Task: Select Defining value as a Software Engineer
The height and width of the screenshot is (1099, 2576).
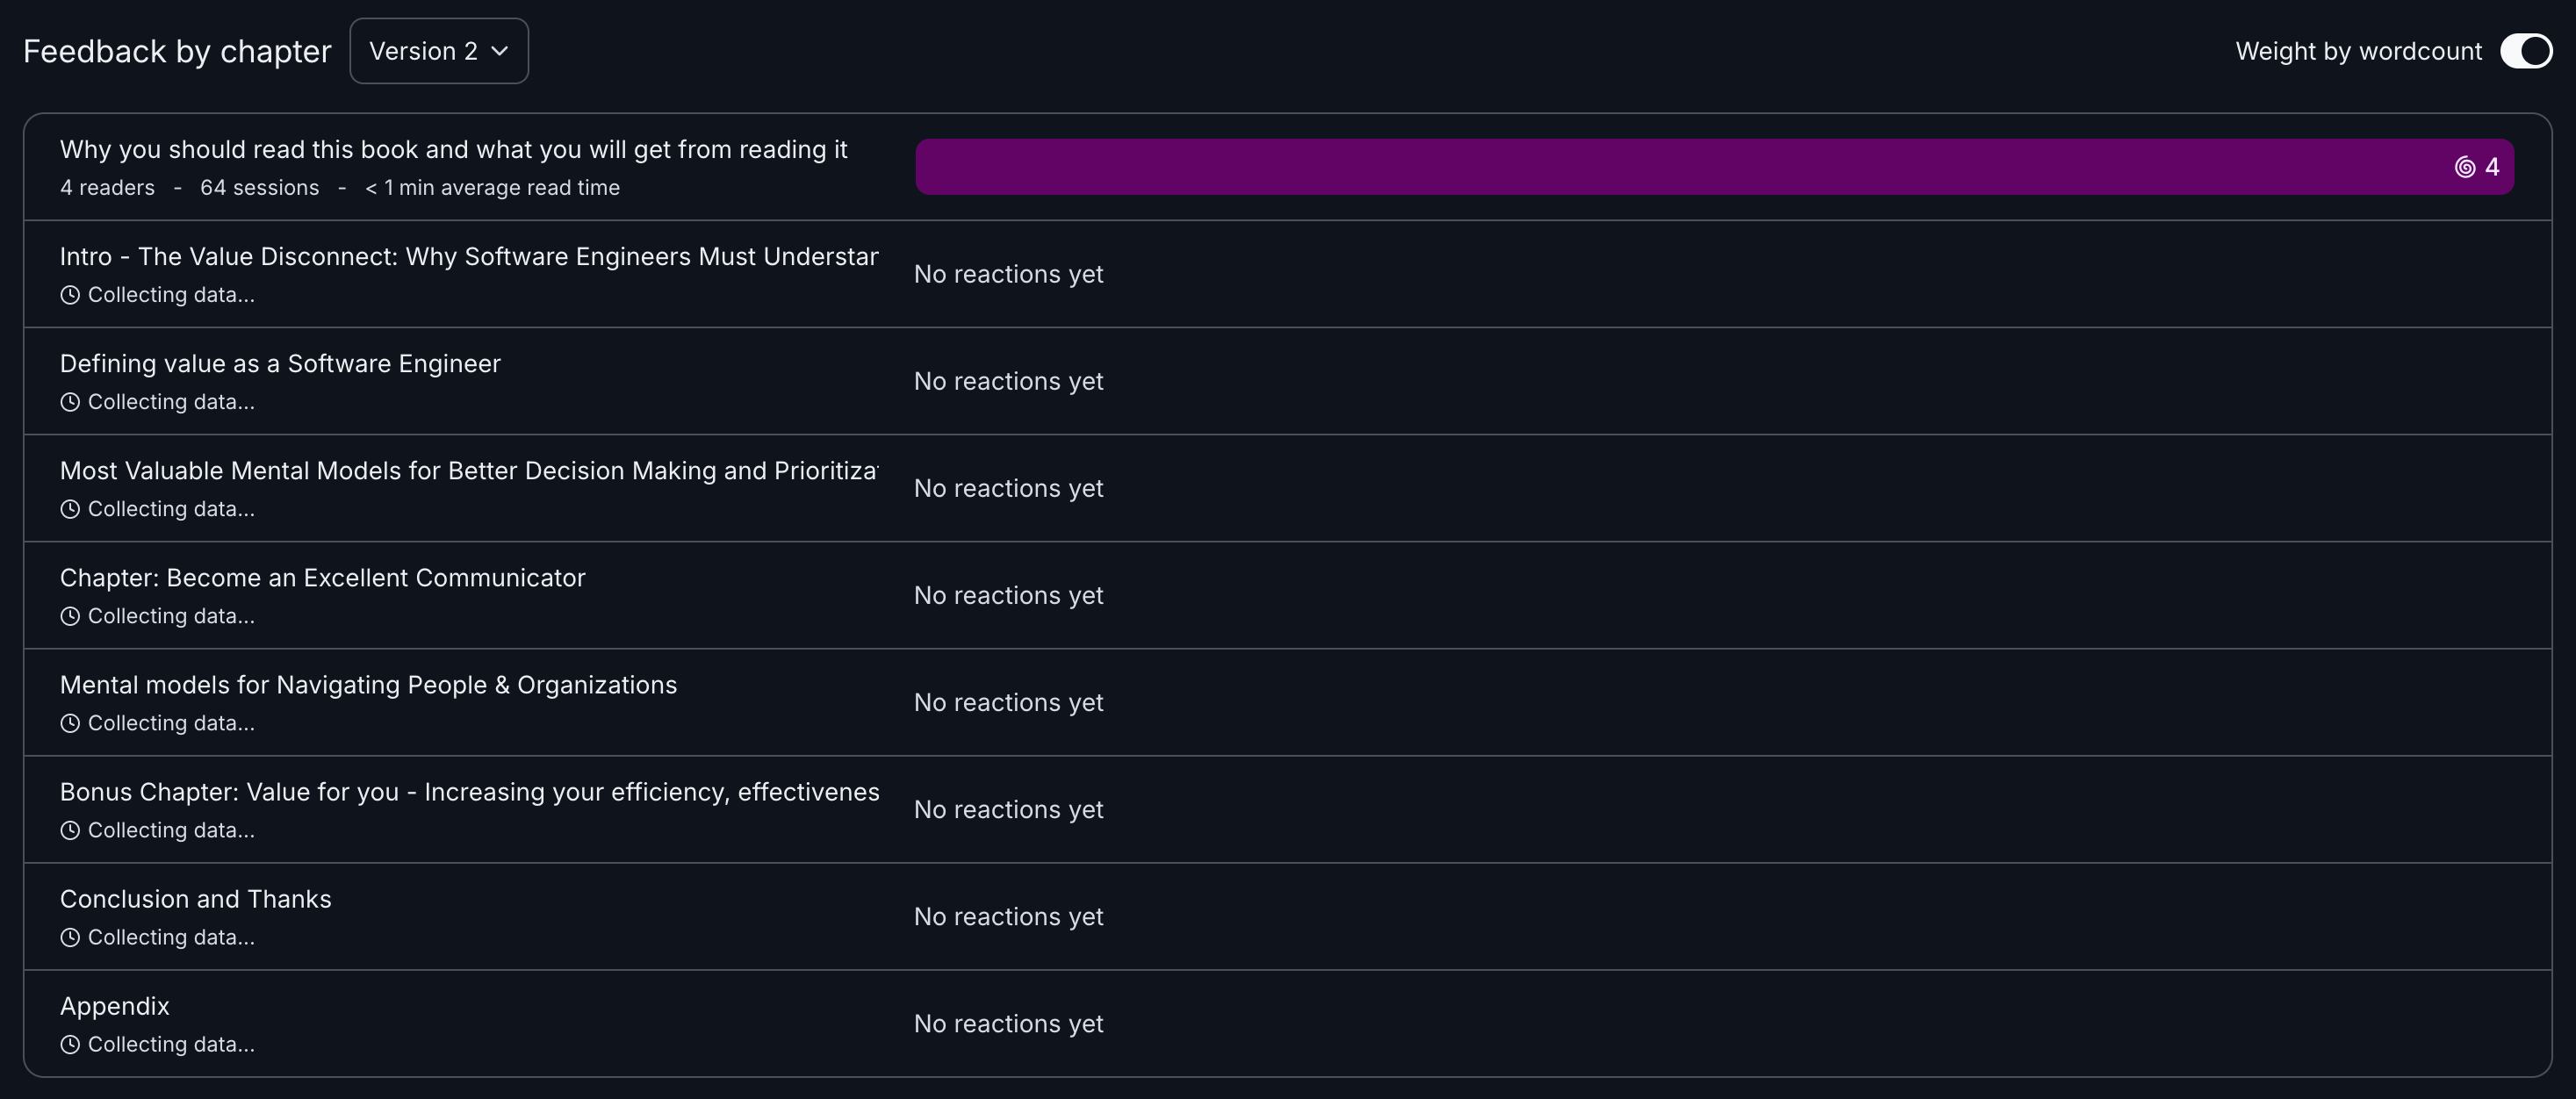Action: [x=280, y=364]
